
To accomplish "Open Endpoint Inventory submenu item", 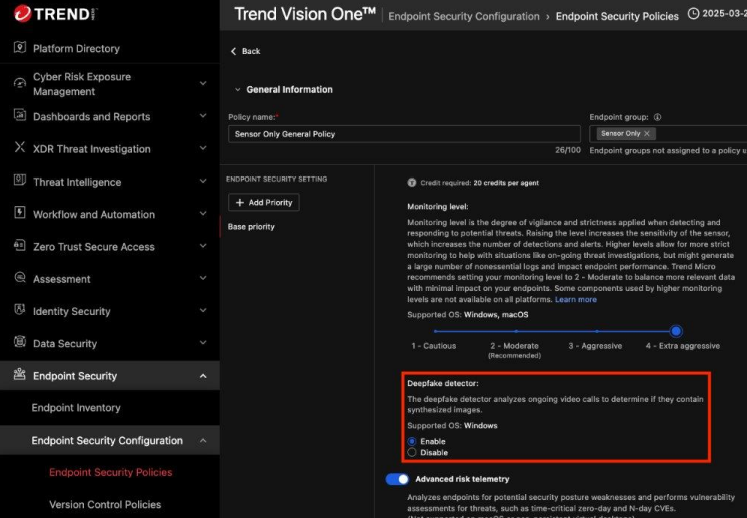I will pos(76,408).
